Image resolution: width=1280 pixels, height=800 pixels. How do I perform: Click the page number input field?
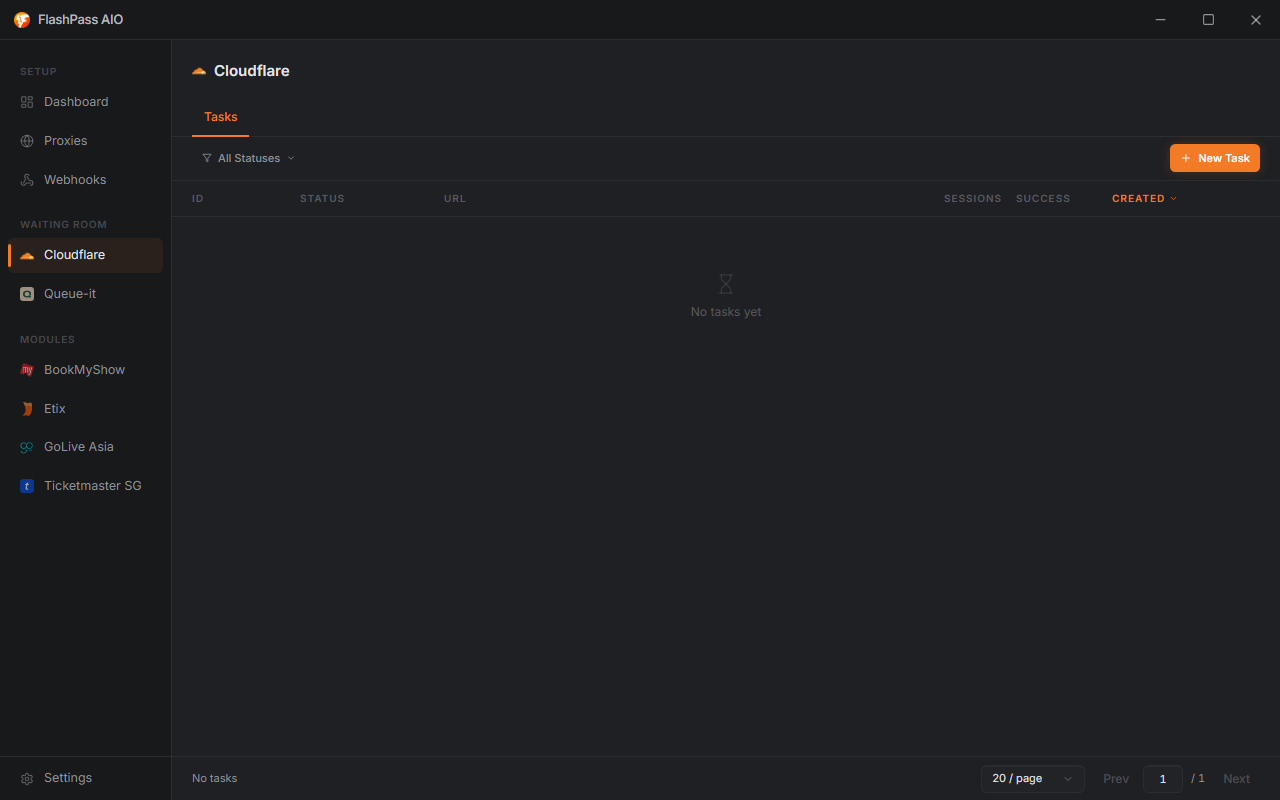click(x=1163, y=779)
